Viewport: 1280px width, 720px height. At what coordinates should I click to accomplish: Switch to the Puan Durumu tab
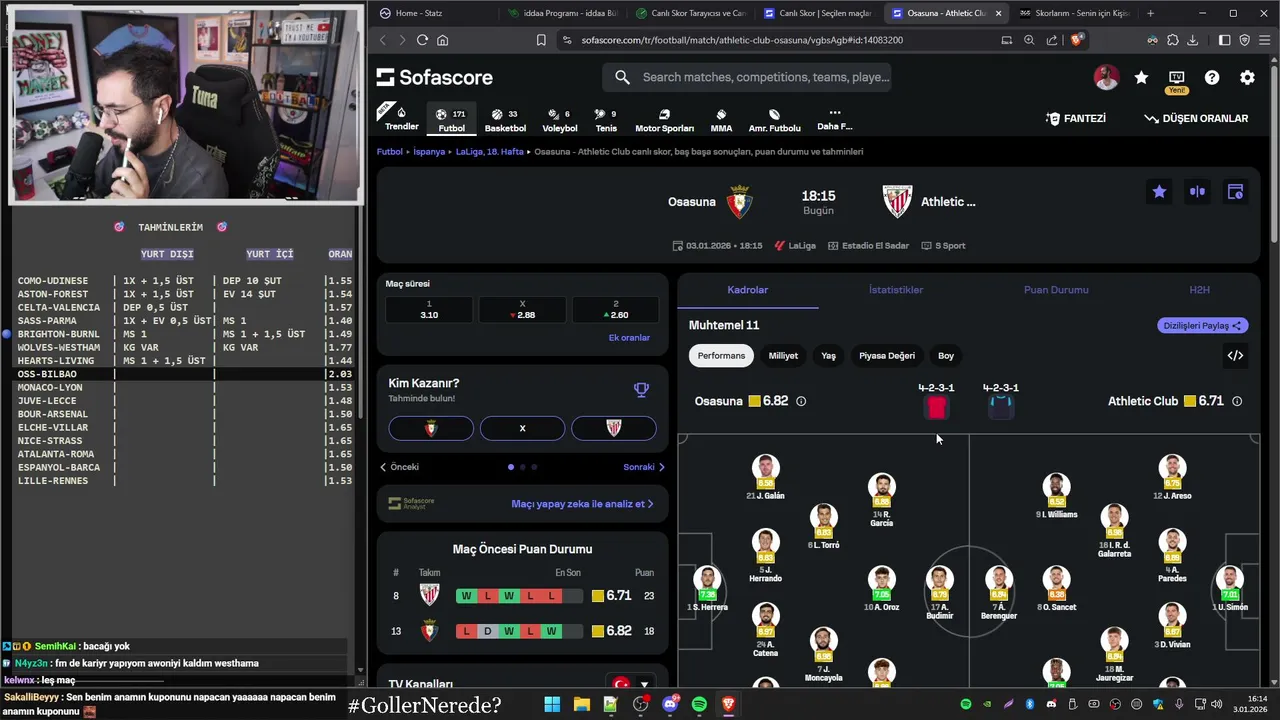(x=1056, y=290)
